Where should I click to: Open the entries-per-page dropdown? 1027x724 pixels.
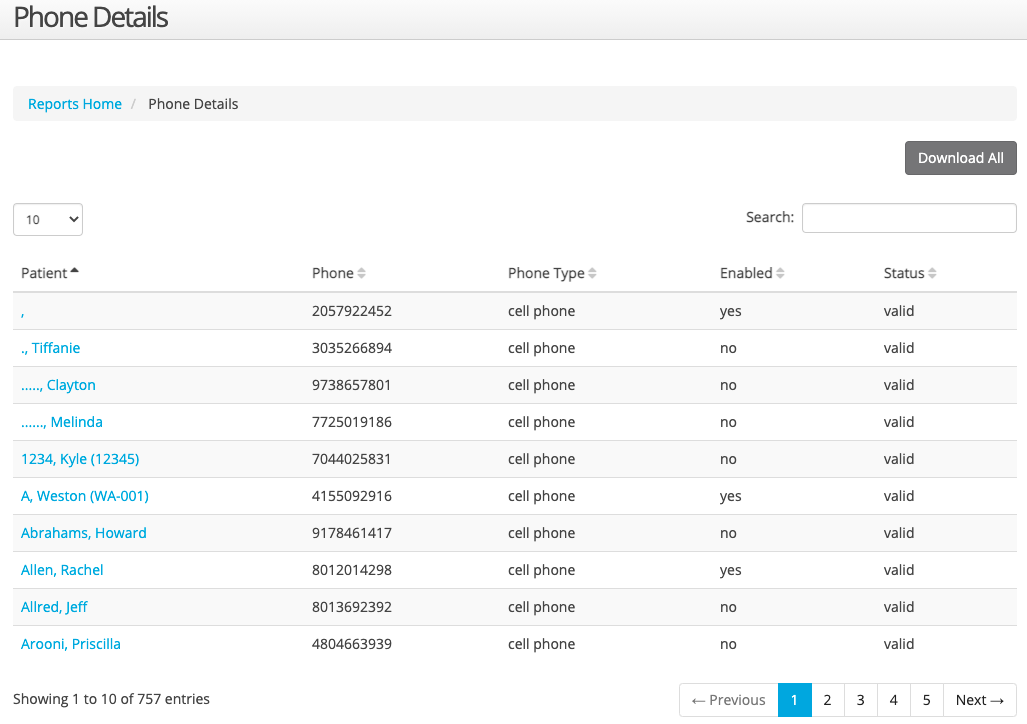point(47,219)
